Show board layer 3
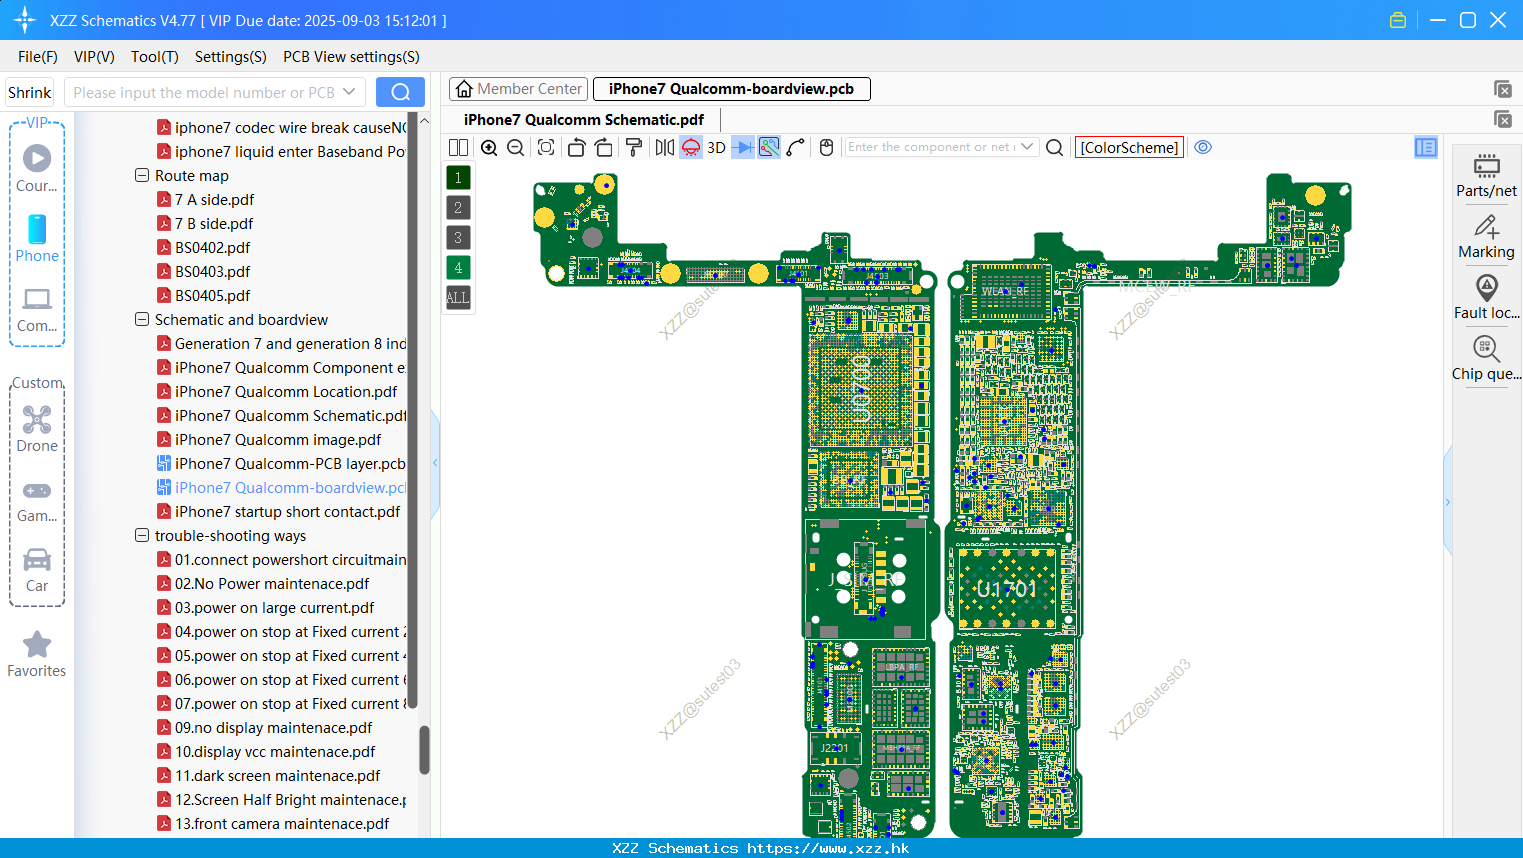The image size is (1523, 858). click(x=458, y=238)
